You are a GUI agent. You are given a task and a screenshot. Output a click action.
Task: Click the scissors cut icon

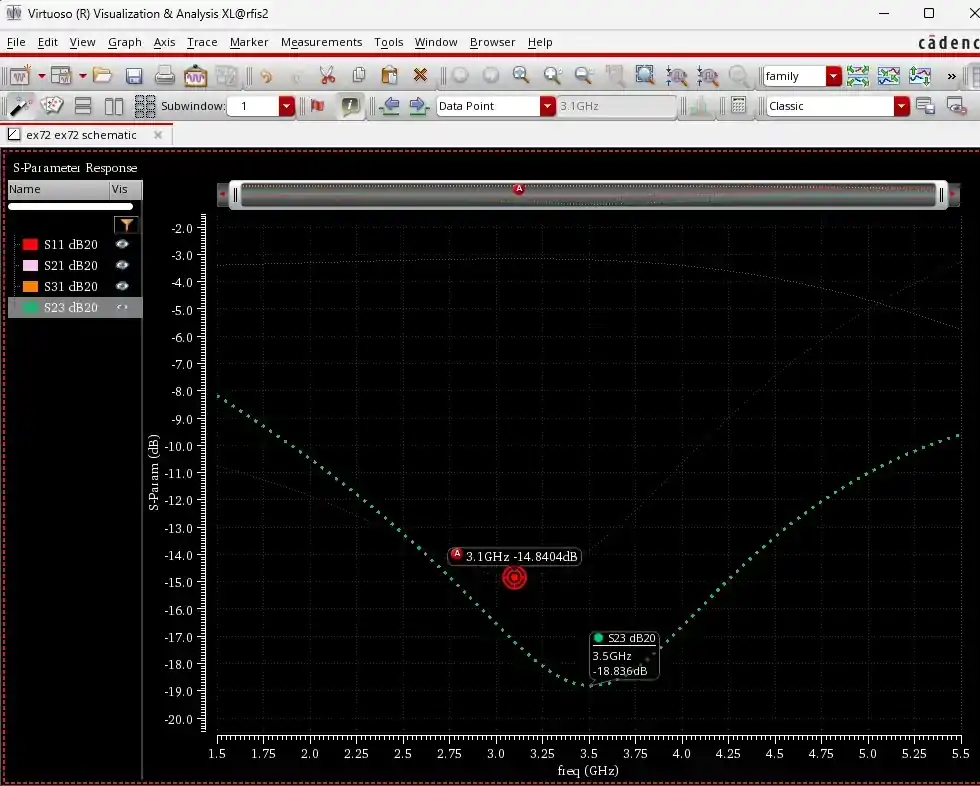327,76
